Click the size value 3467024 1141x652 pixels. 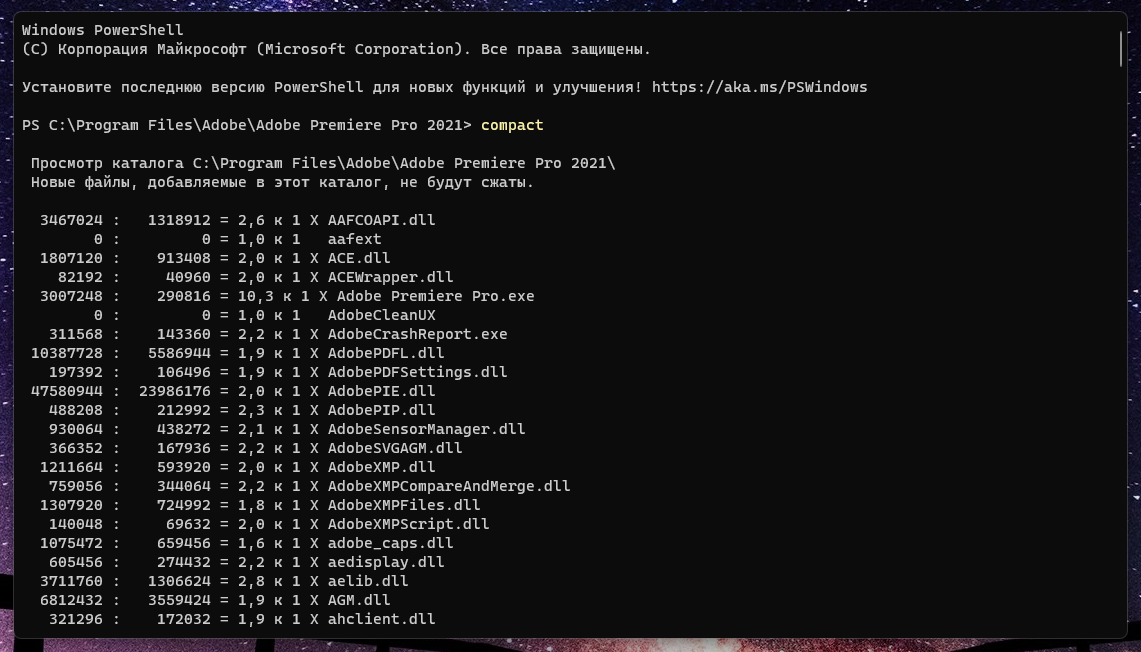(x=71, y=220)
